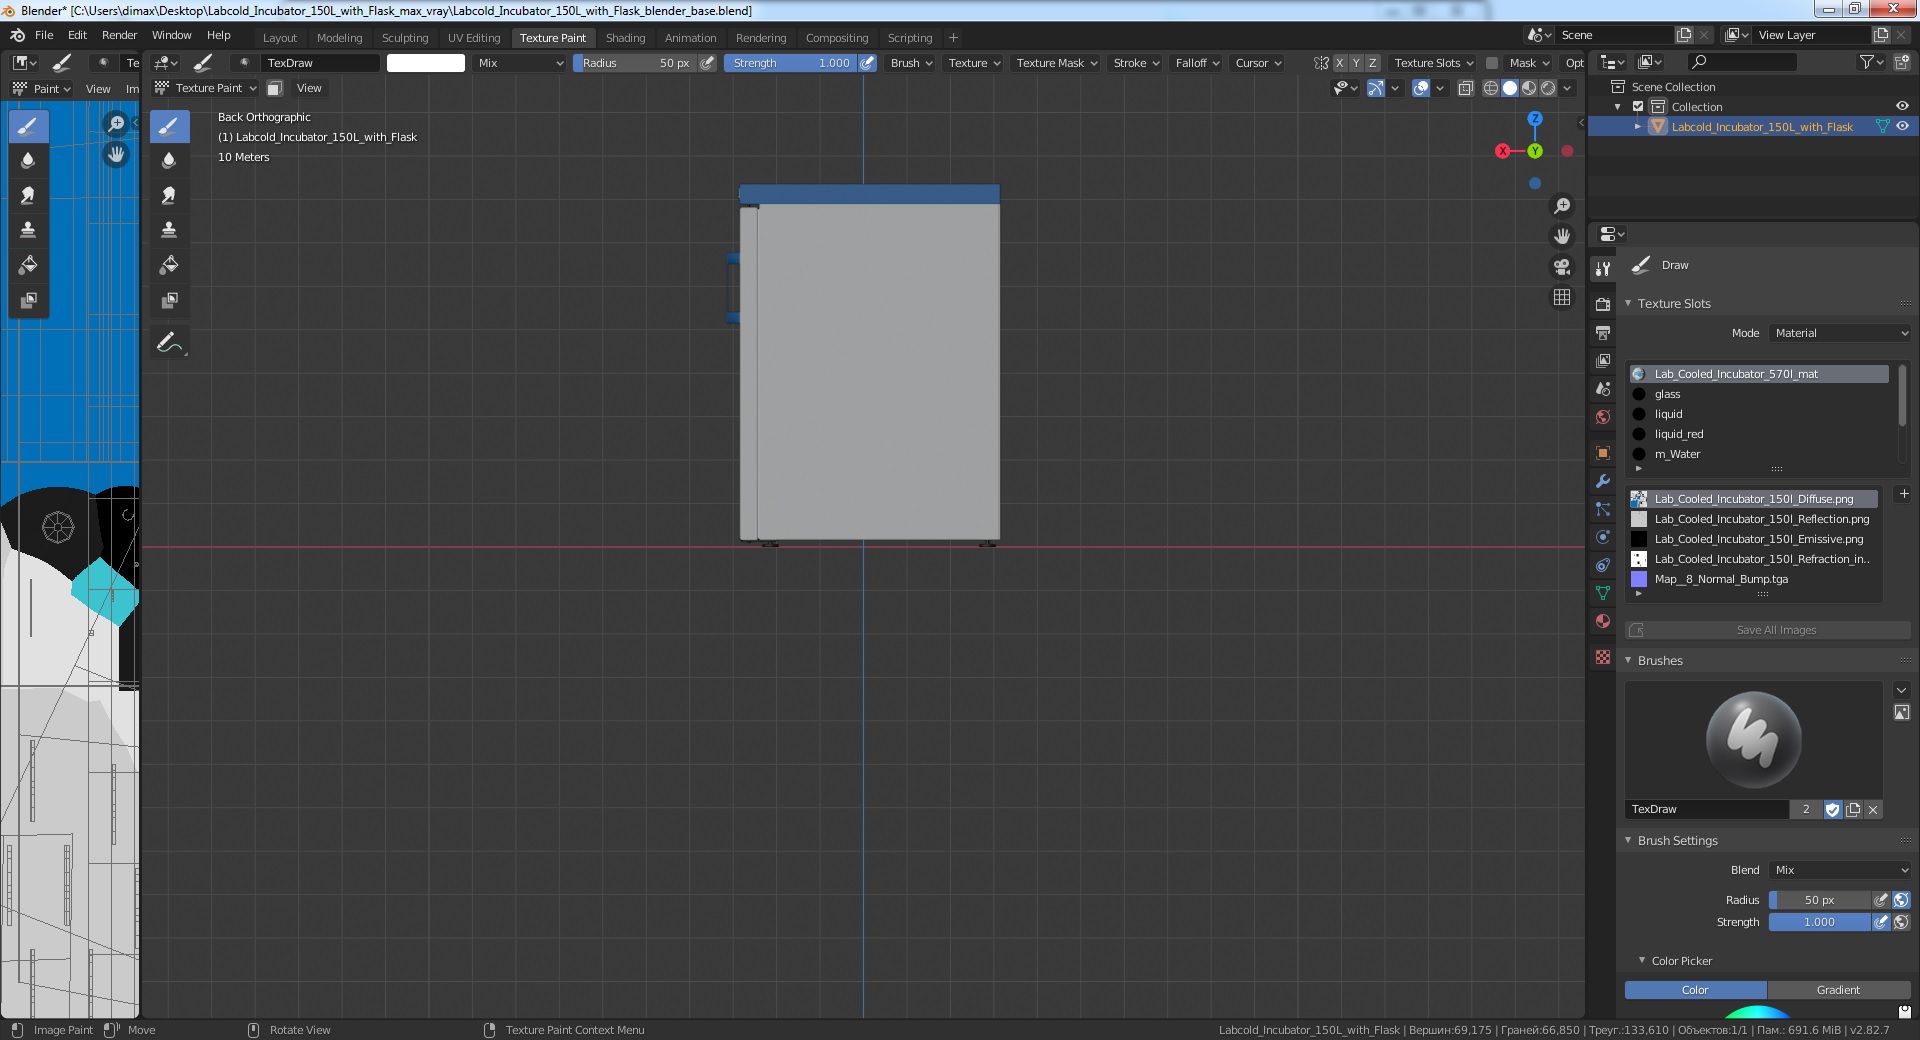Screen dimensions: 1920x1040
Task: Open the Modifiers wrench properties tab
Action: click(x=1603, y=481)
